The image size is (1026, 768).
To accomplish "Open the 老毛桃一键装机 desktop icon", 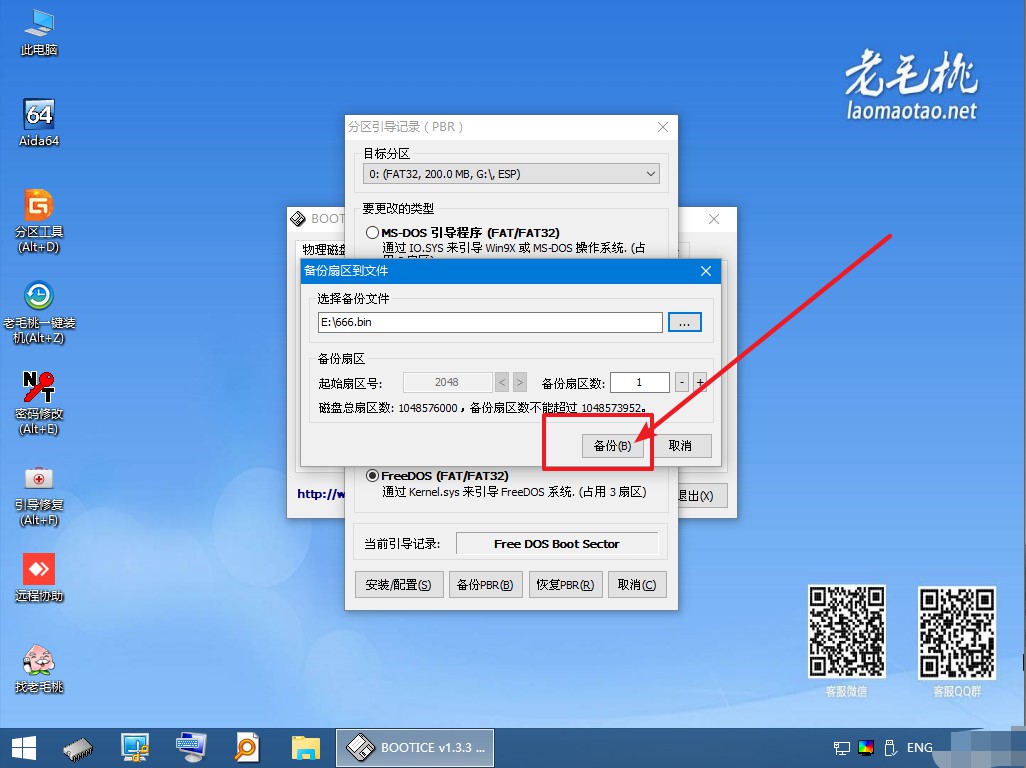I will tap(39, 312).
